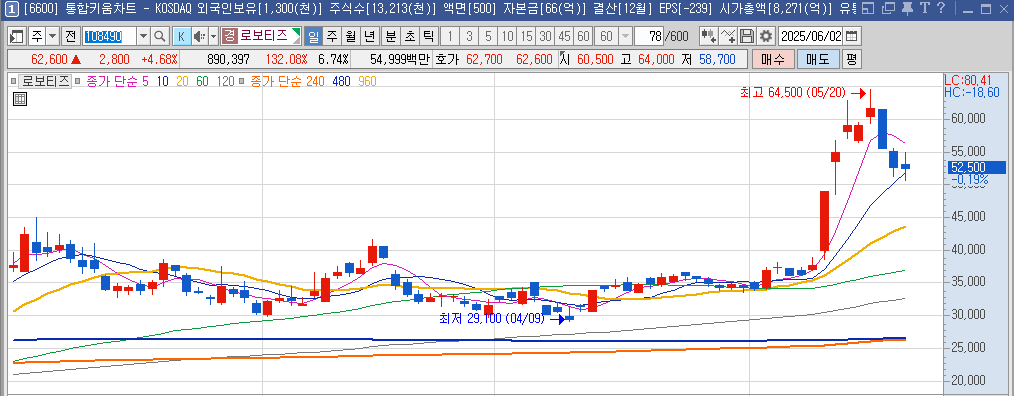Image resolution: width=1014 pixels, height=396 pixels.
Task: Click the blue 480 moving average label
Action: pos(340,82)
